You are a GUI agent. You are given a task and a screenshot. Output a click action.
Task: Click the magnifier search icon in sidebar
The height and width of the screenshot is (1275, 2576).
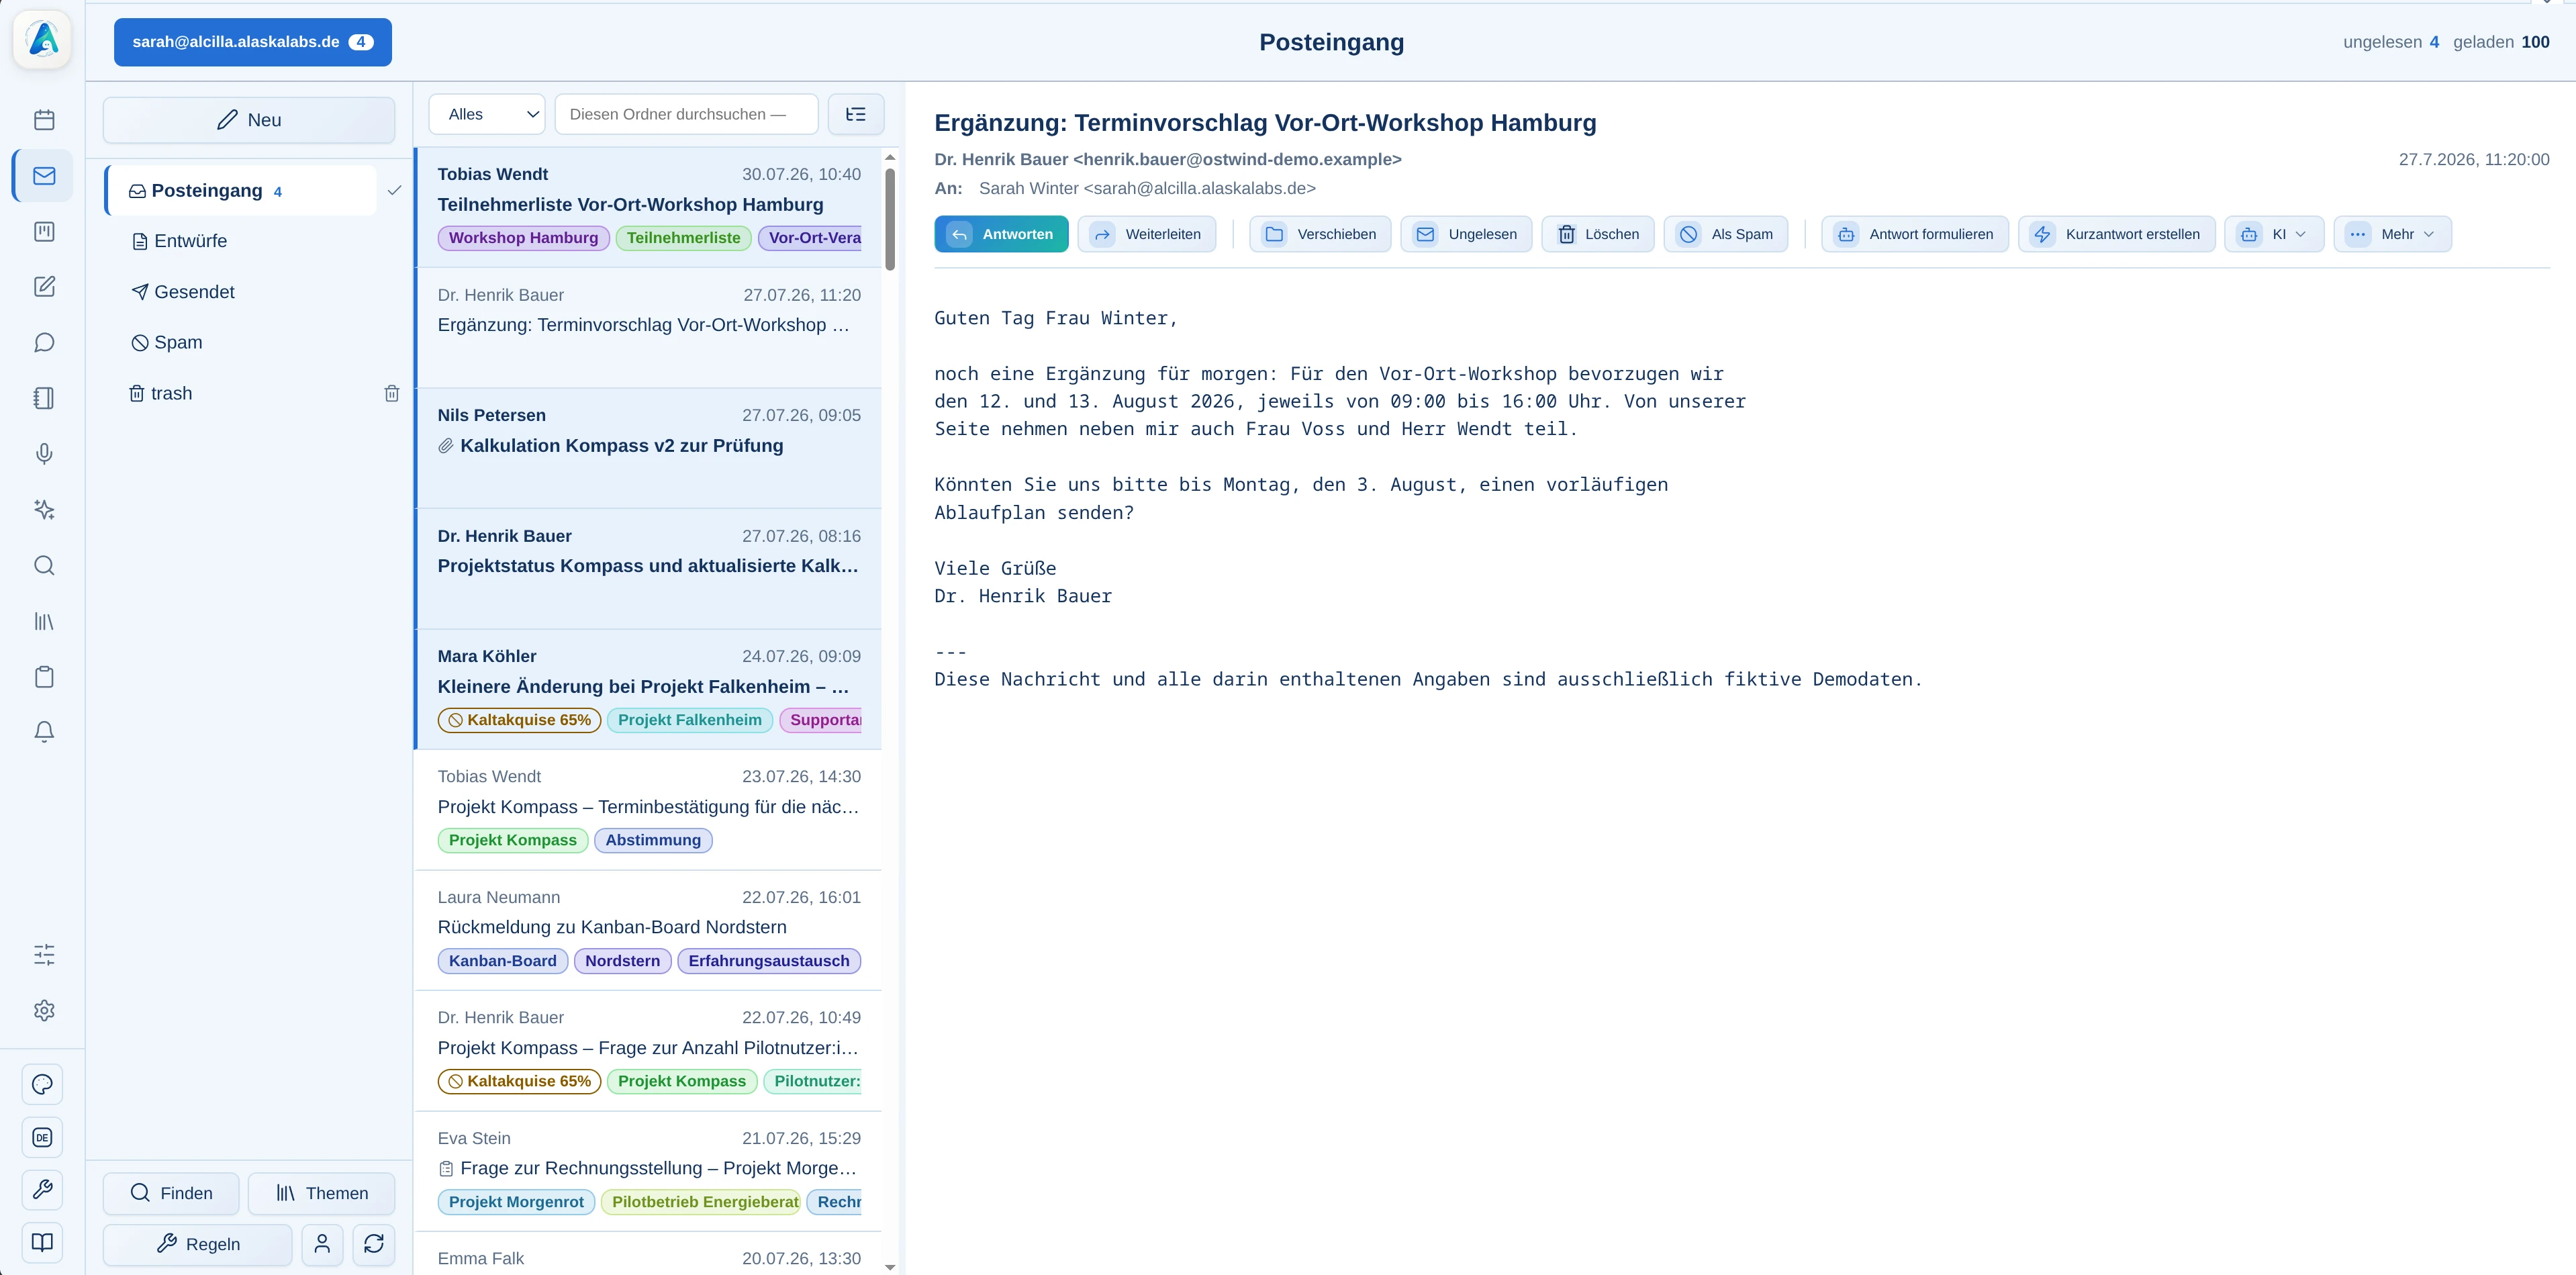44,566
